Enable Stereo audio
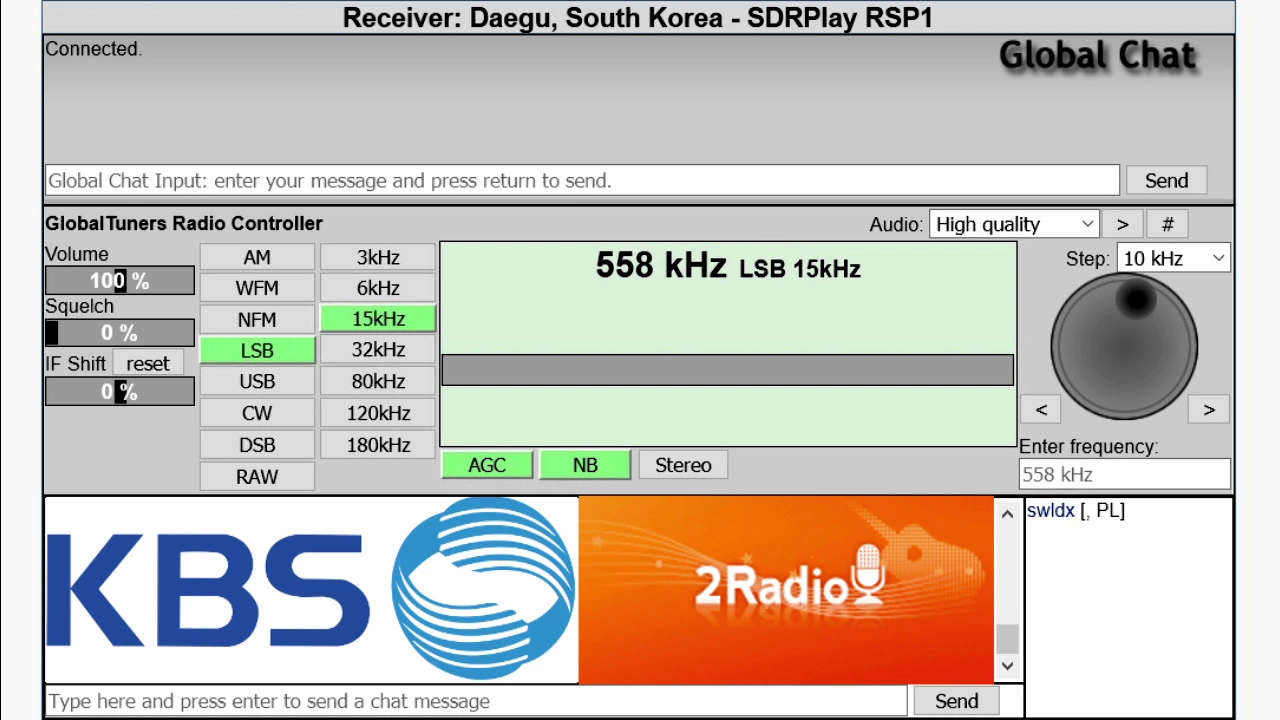The image size is (1280, 720). coord(683,465)
